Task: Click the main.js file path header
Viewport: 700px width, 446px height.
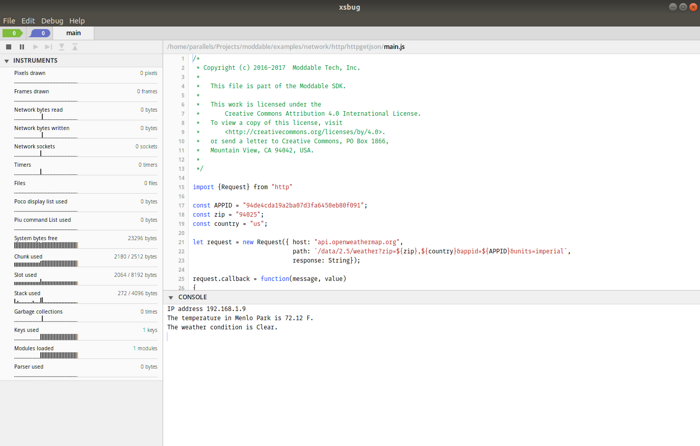Action: click(286, 47)
